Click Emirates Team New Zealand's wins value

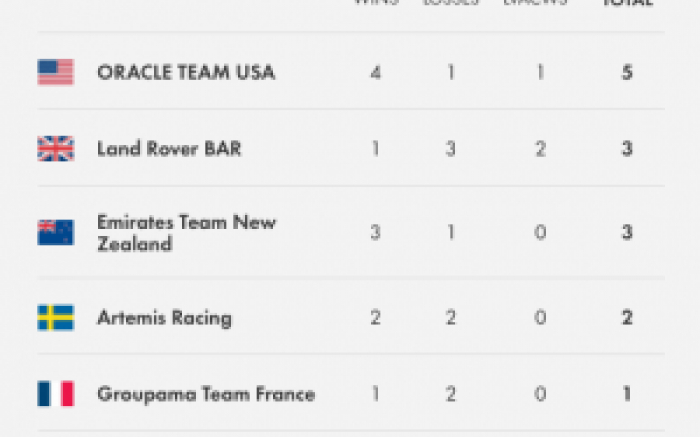point(376,232)
